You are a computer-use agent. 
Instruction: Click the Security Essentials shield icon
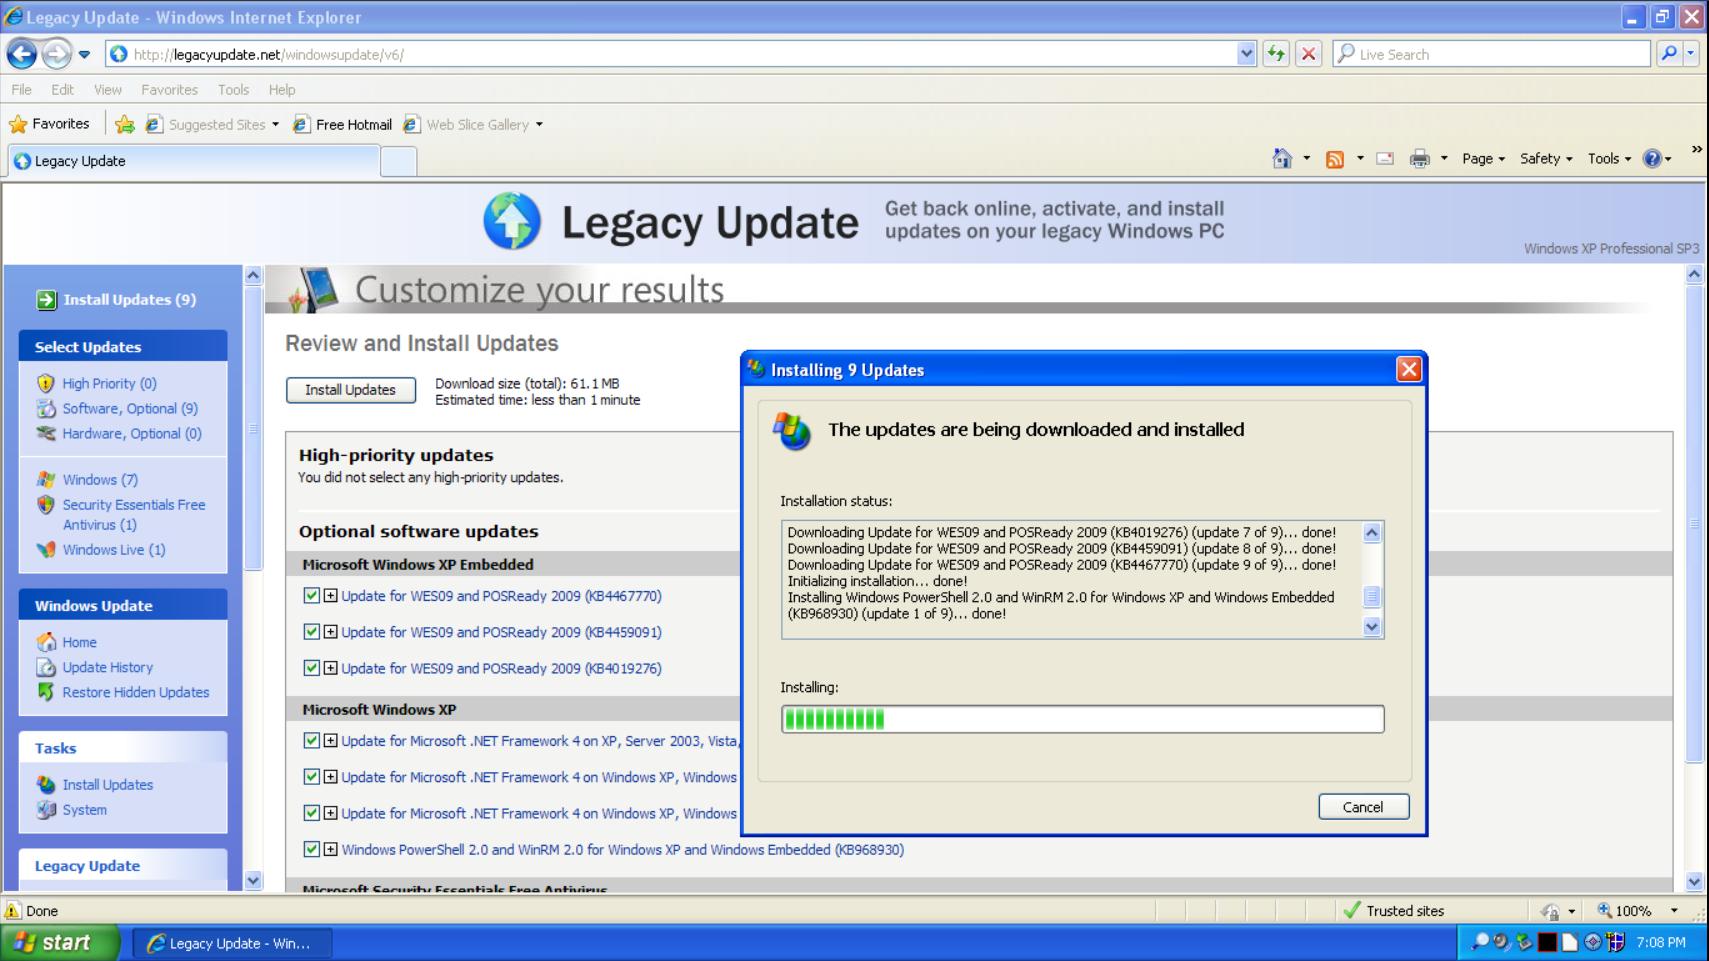tap(45, 505)
